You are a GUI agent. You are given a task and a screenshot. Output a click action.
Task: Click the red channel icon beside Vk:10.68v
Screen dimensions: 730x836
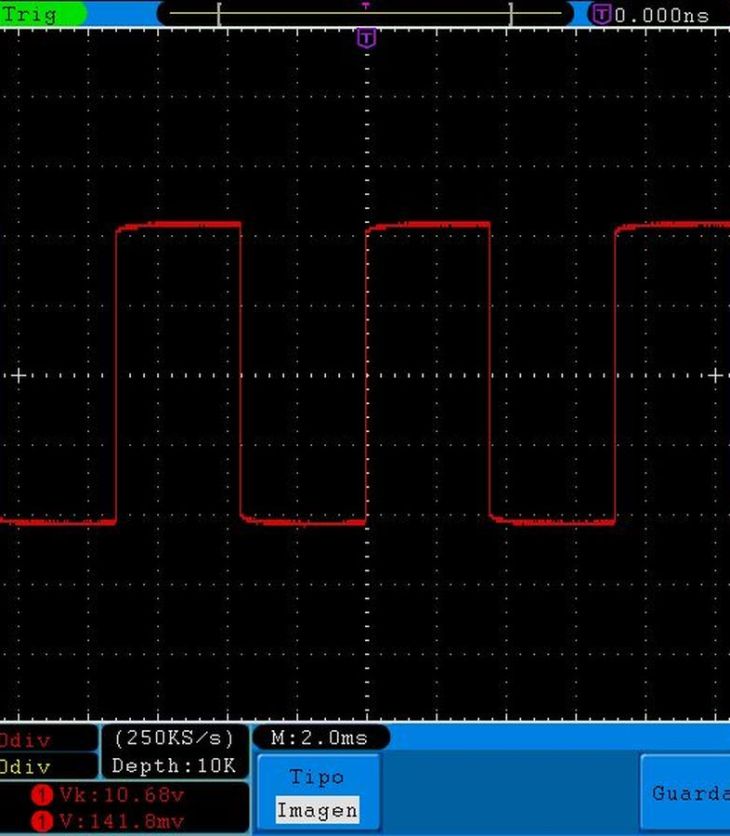point(42,796)
